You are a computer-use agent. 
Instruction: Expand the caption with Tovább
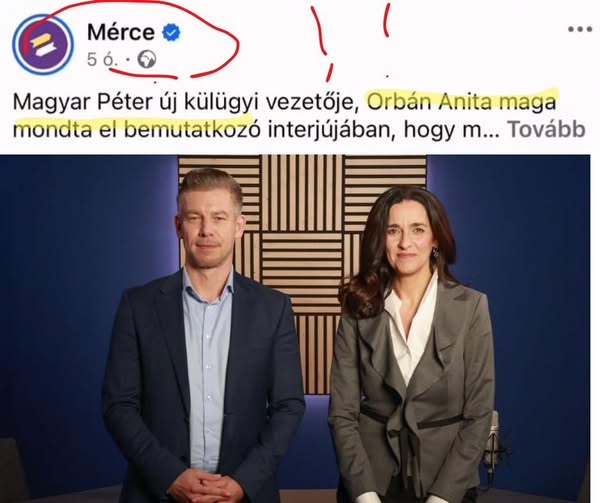point(546,130)
